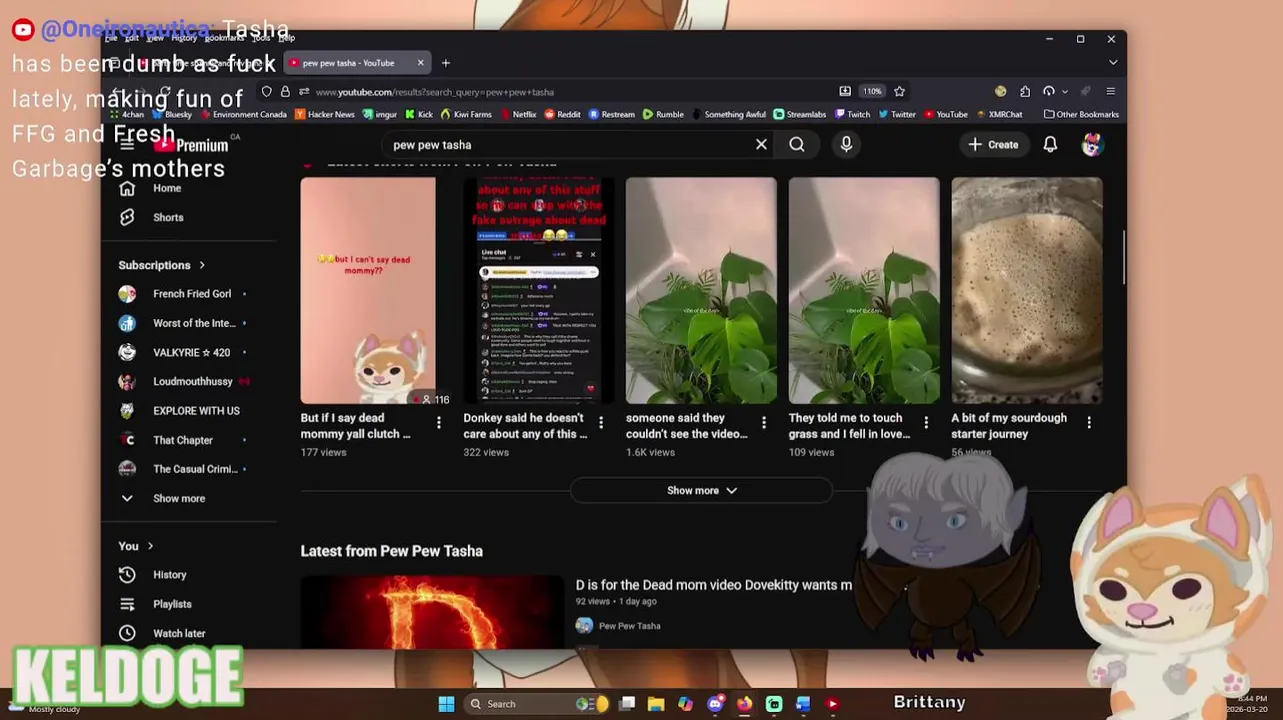Open options for 'Donkey said' short

point(601,423)
